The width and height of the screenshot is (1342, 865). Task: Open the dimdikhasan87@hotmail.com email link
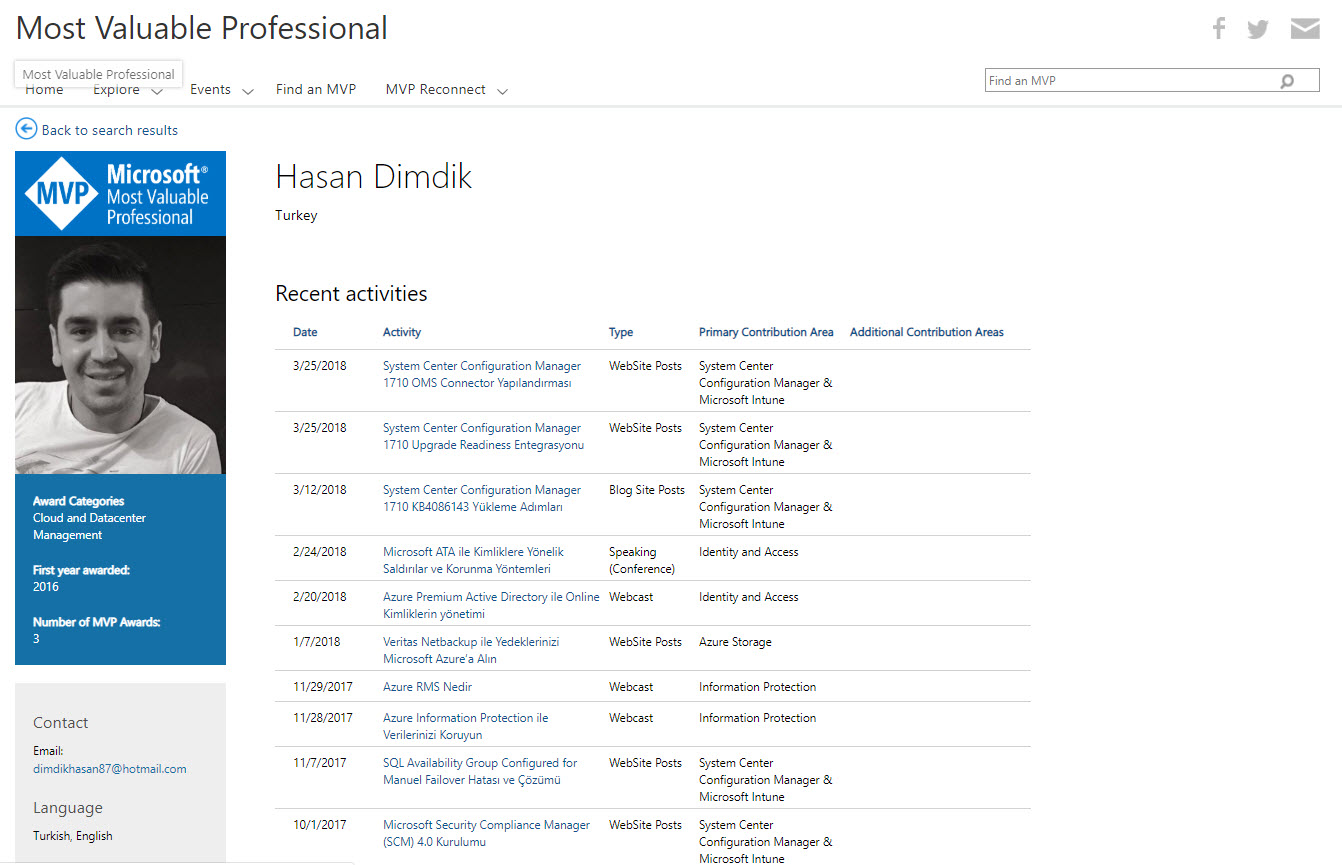109,769
